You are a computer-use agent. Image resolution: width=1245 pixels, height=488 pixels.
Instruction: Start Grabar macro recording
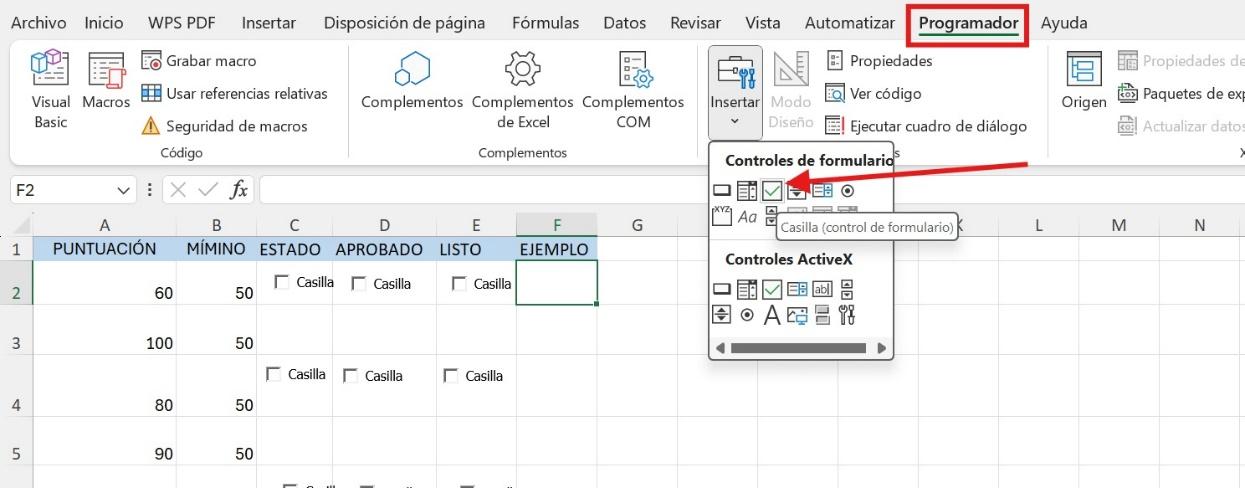tap(198, 61)
